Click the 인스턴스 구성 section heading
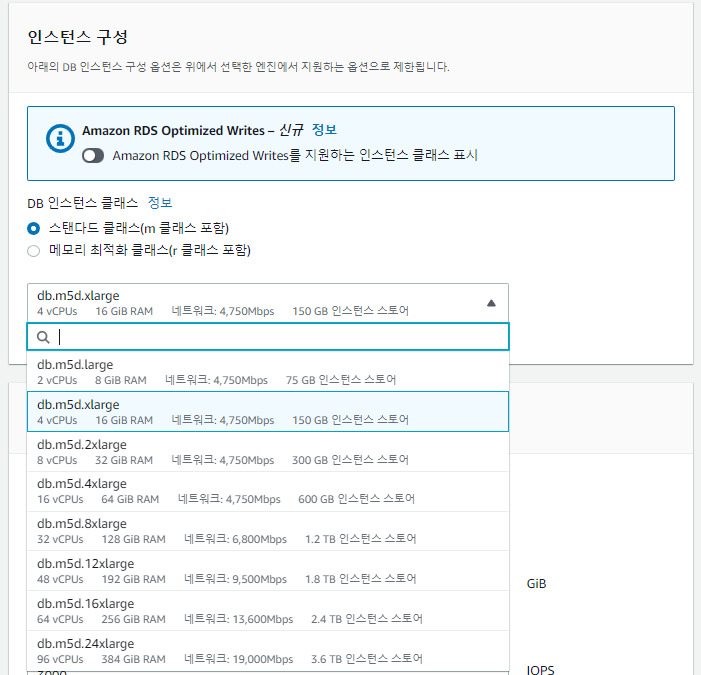 point(78,37)
